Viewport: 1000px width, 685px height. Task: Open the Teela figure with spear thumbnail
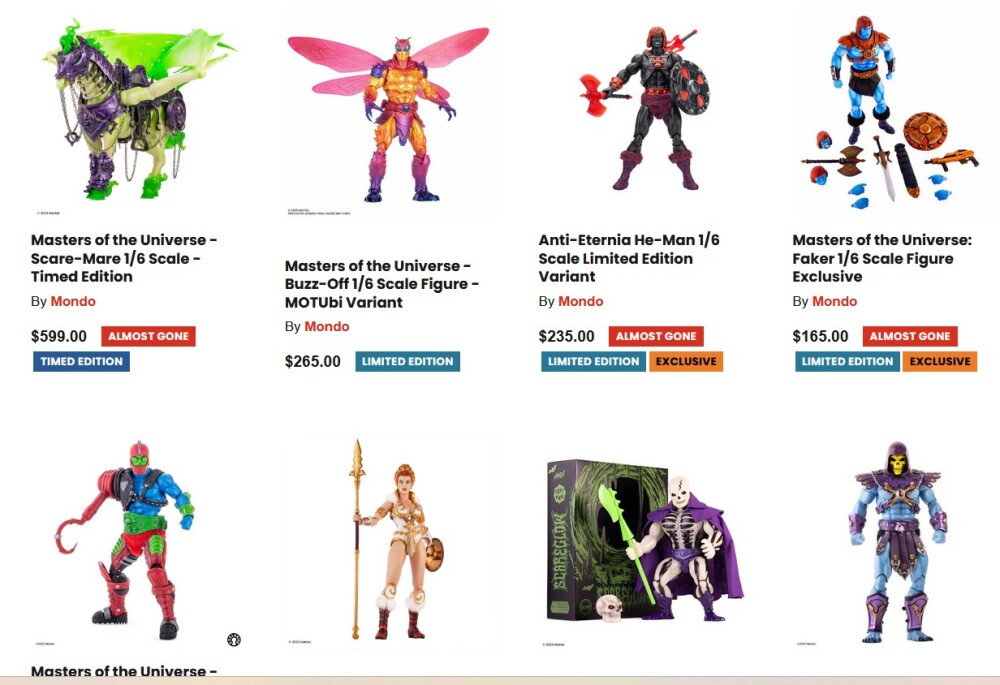point(390,542)
